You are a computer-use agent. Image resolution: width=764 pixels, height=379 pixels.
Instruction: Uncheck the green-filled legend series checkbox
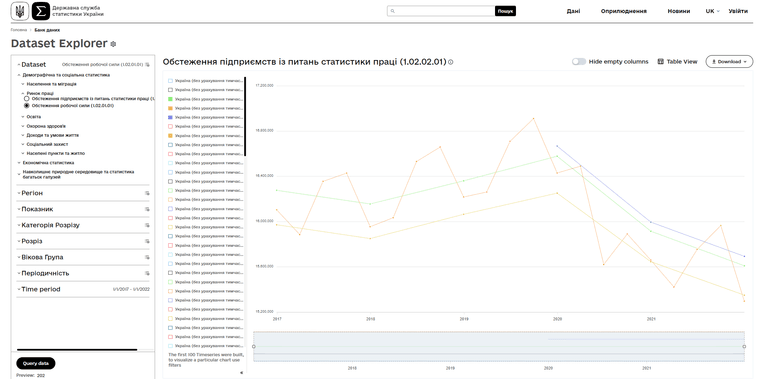tap(171, 99)
